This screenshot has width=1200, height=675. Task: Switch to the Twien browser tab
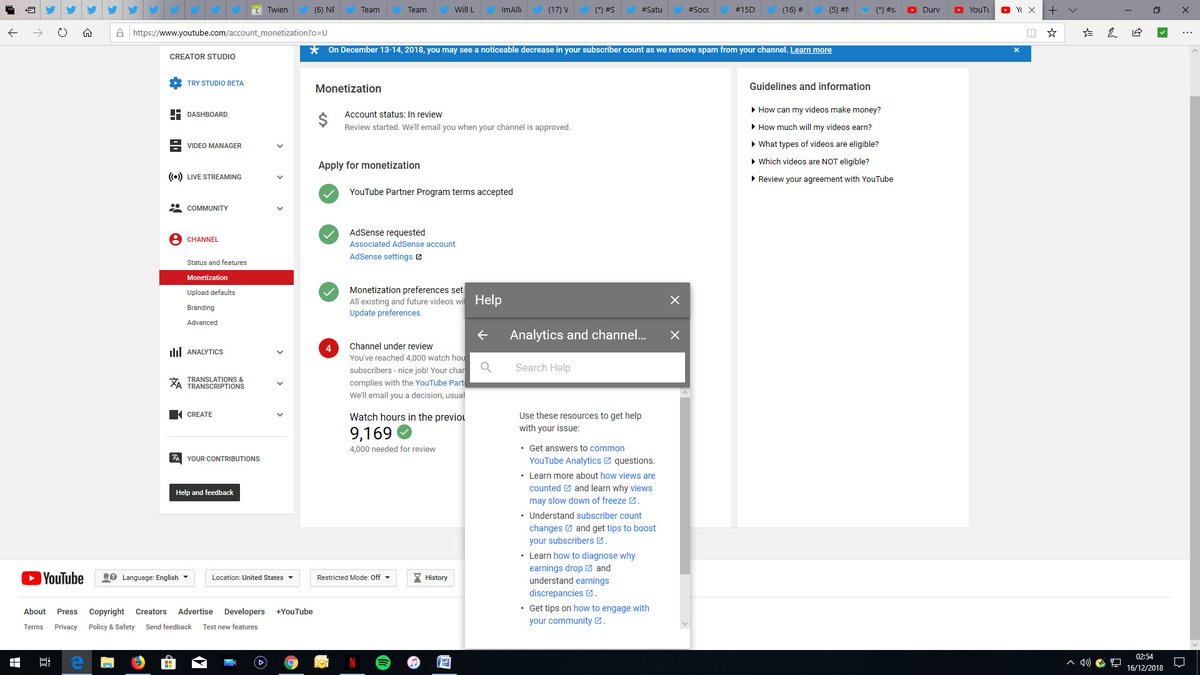tap(270, 9)
